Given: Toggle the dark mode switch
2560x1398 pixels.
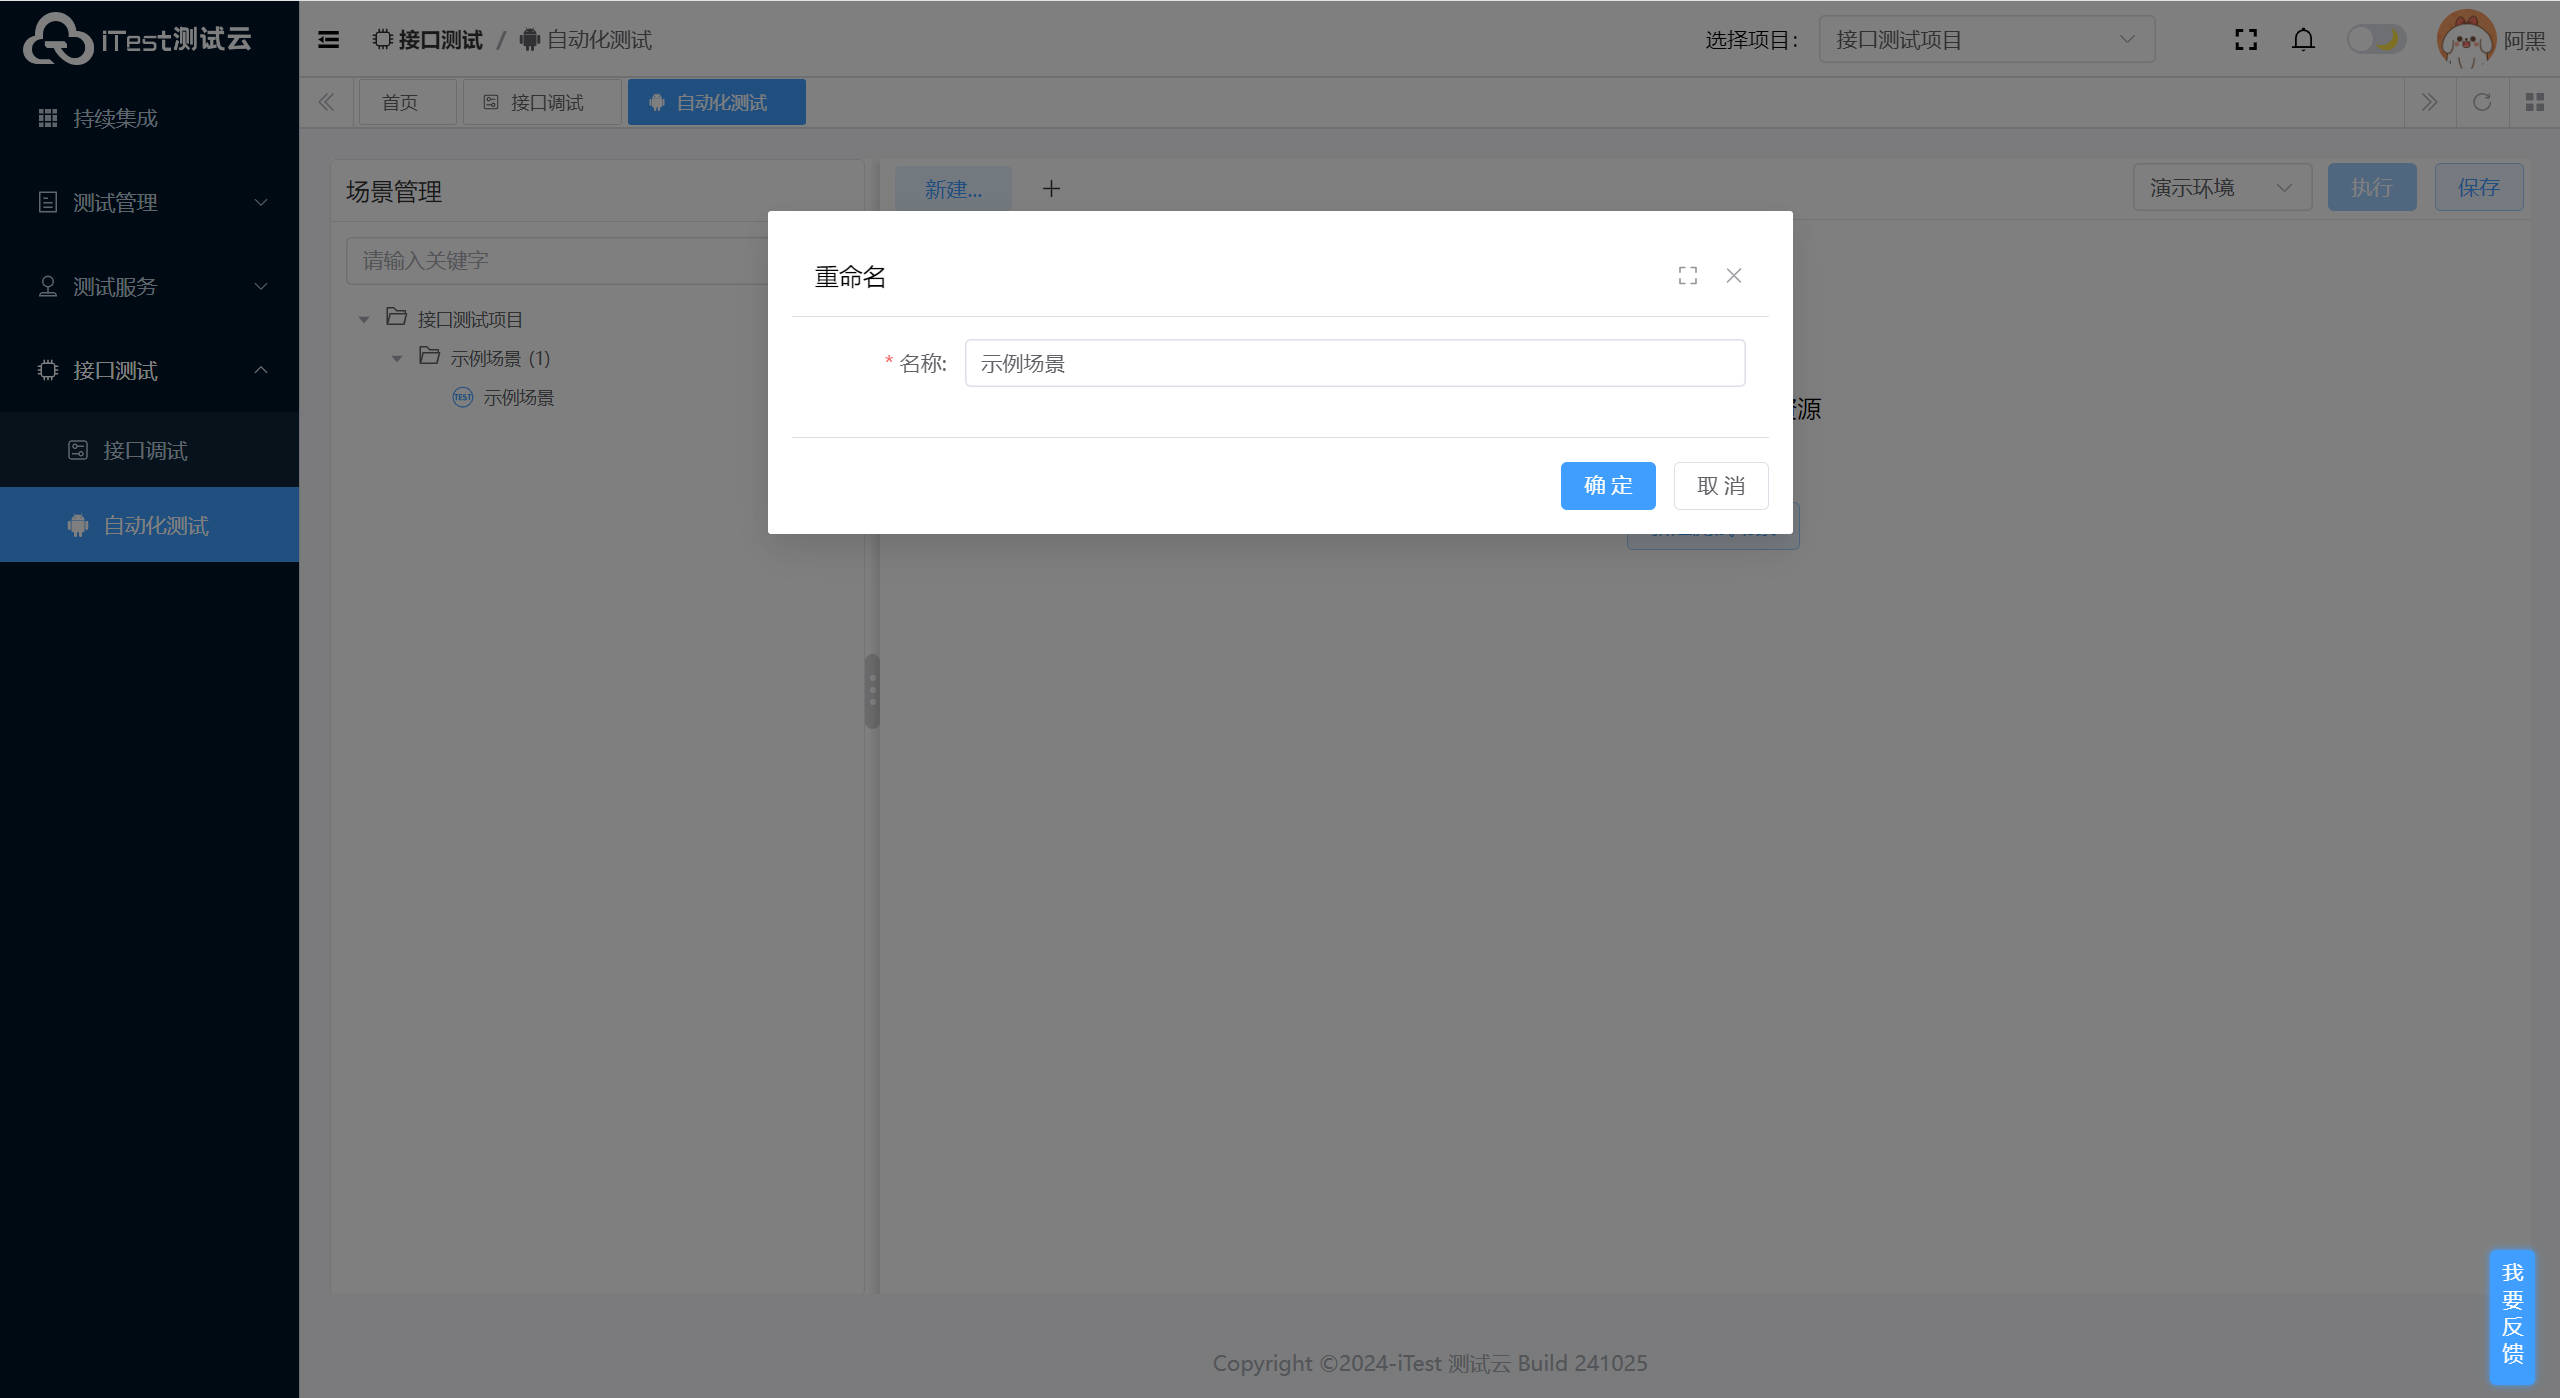Looking at the screenshot, I should (x=2376, y=40).
